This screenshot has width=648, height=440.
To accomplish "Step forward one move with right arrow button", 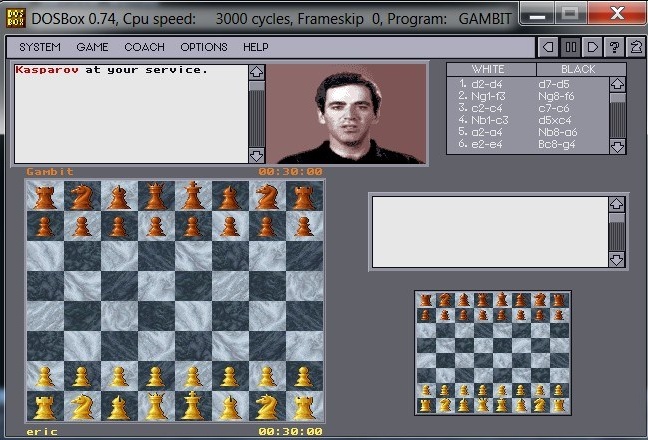I will (x=592, y=47).
